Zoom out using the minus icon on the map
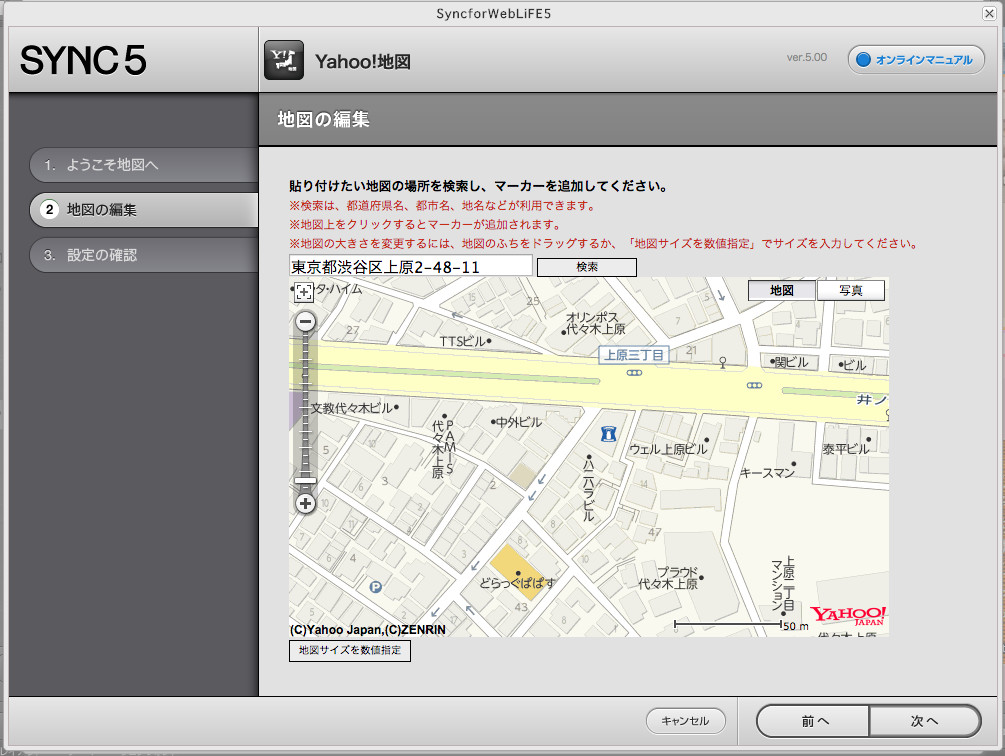The width and height of the screenshot is (1005, 756). click(x=304, y=320)
